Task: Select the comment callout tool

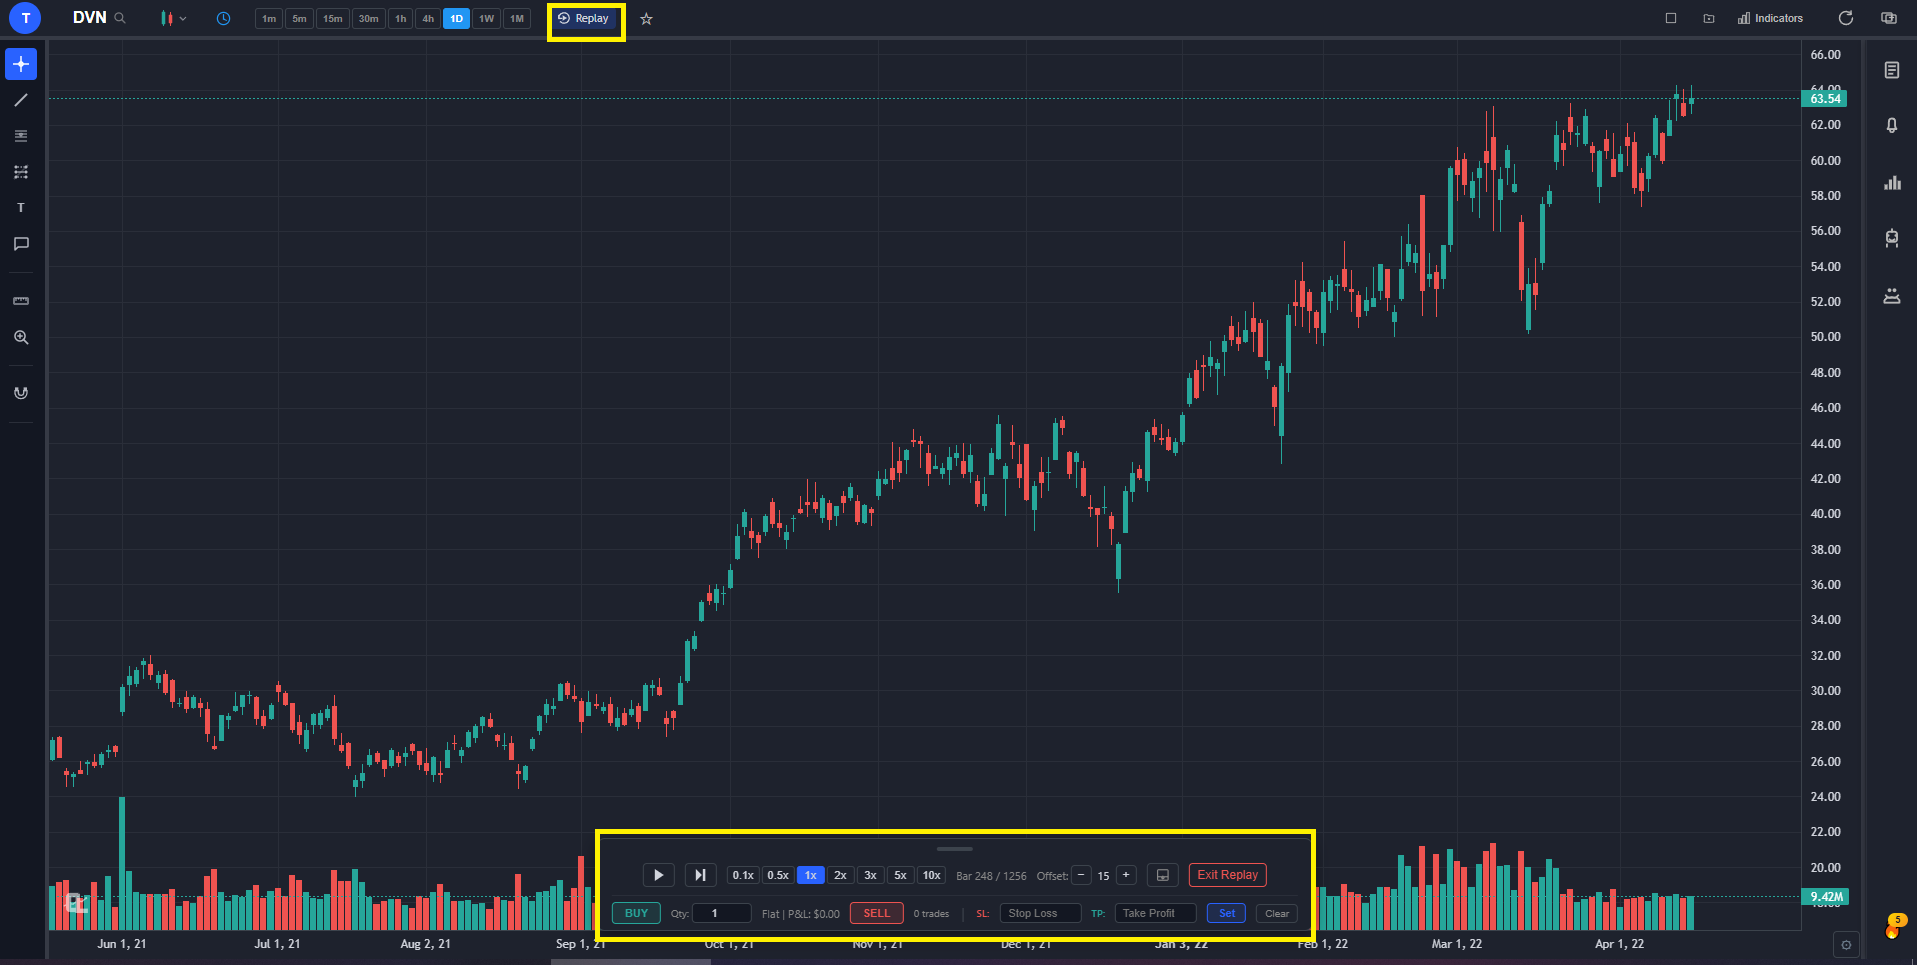Action: (21, 244)
